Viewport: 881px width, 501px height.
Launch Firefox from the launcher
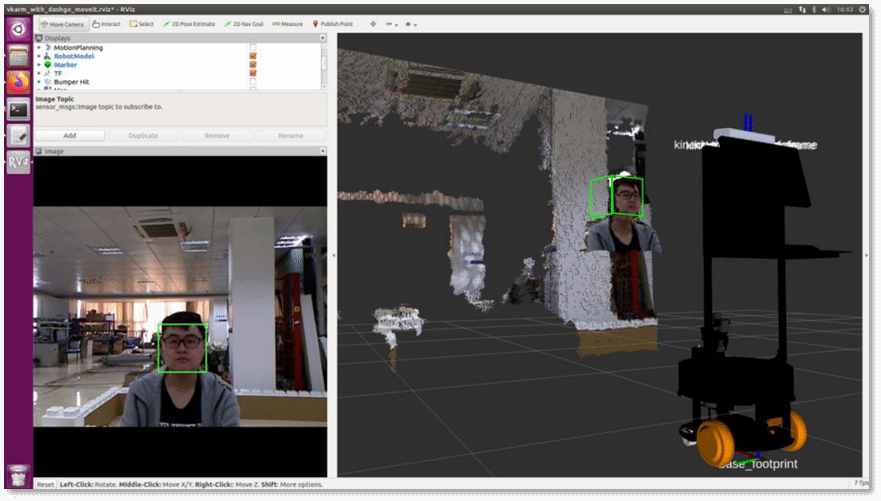(19, 83)
